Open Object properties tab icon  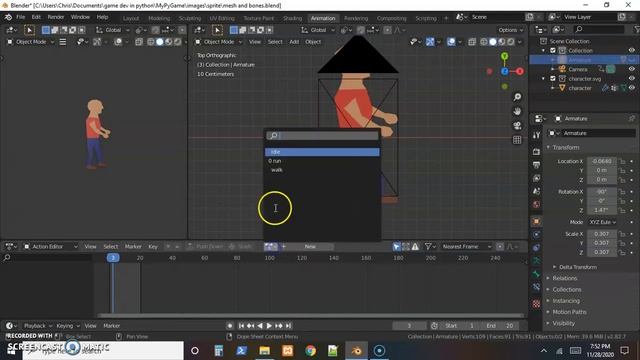536,221
